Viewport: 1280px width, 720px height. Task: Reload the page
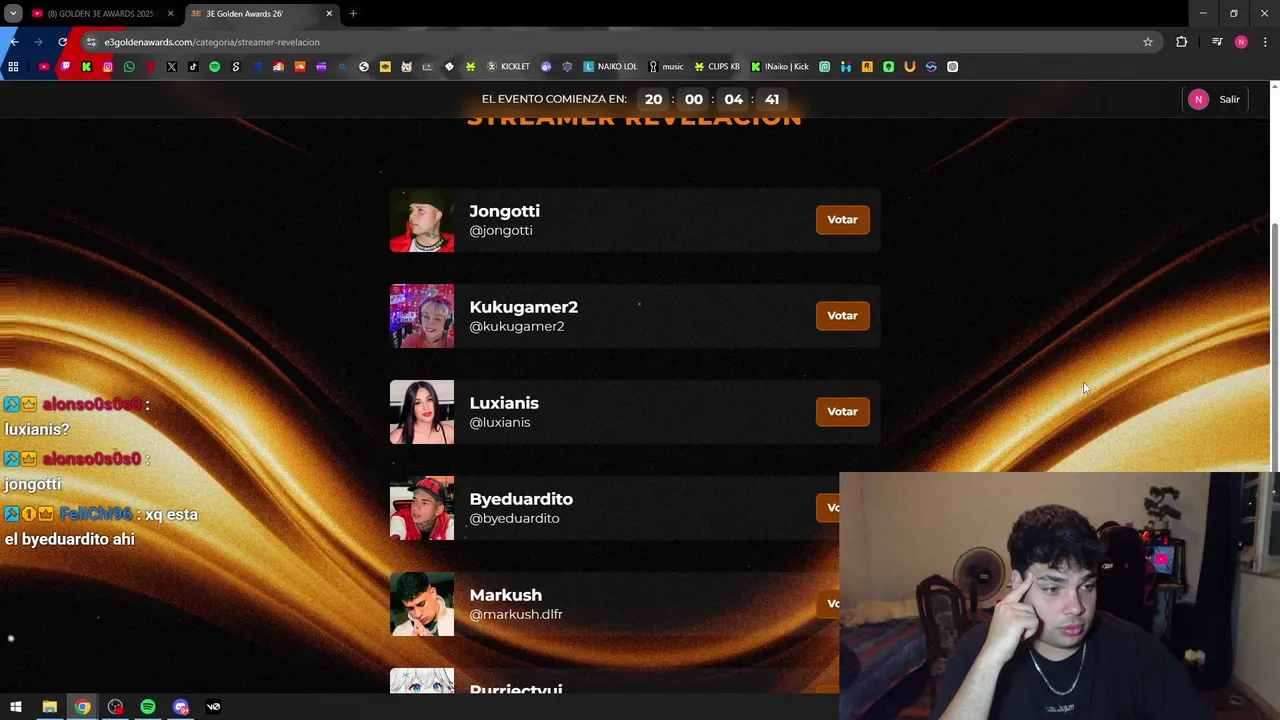point(63,42)
